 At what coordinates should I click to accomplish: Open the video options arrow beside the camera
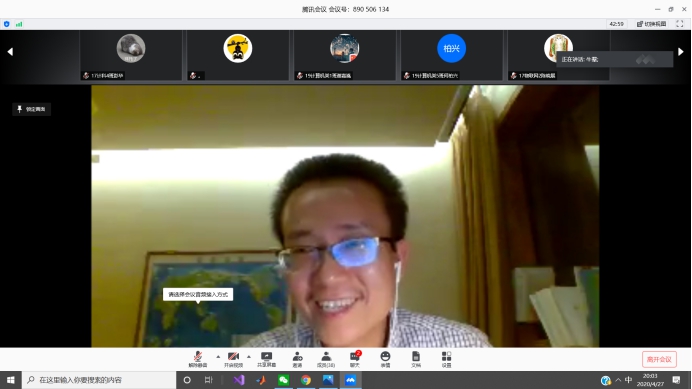pos(249,356)
